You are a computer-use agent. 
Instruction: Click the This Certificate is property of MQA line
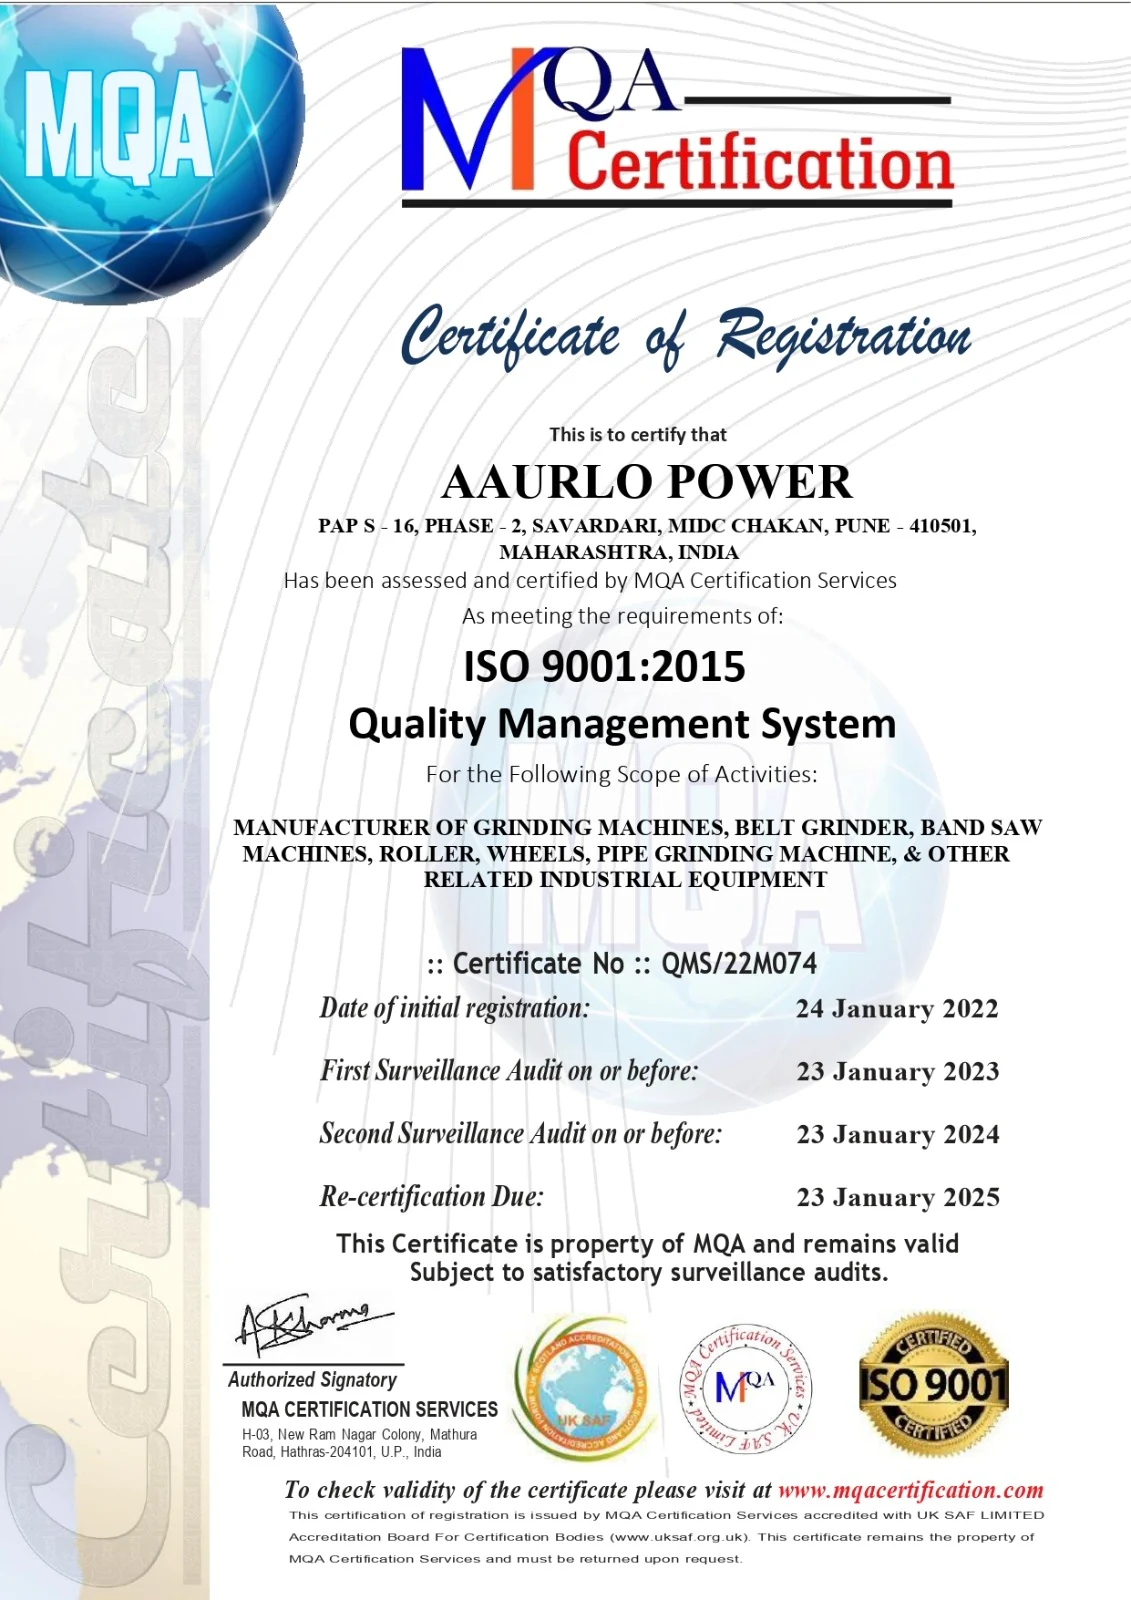[x=647, y=1244]
